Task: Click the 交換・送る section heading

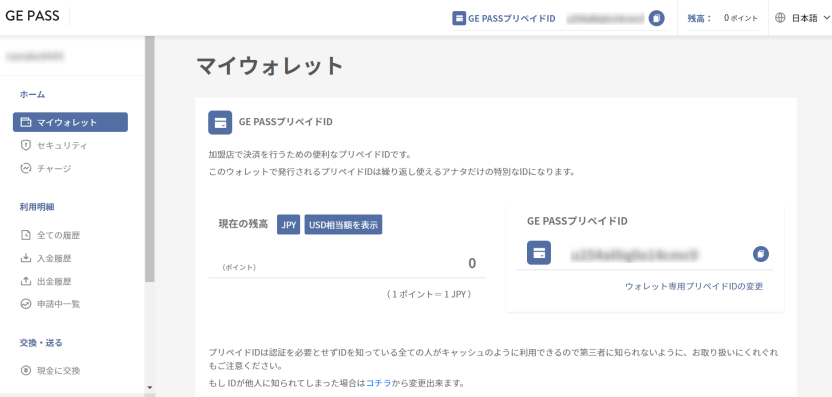Action: (x=41, y=343)
